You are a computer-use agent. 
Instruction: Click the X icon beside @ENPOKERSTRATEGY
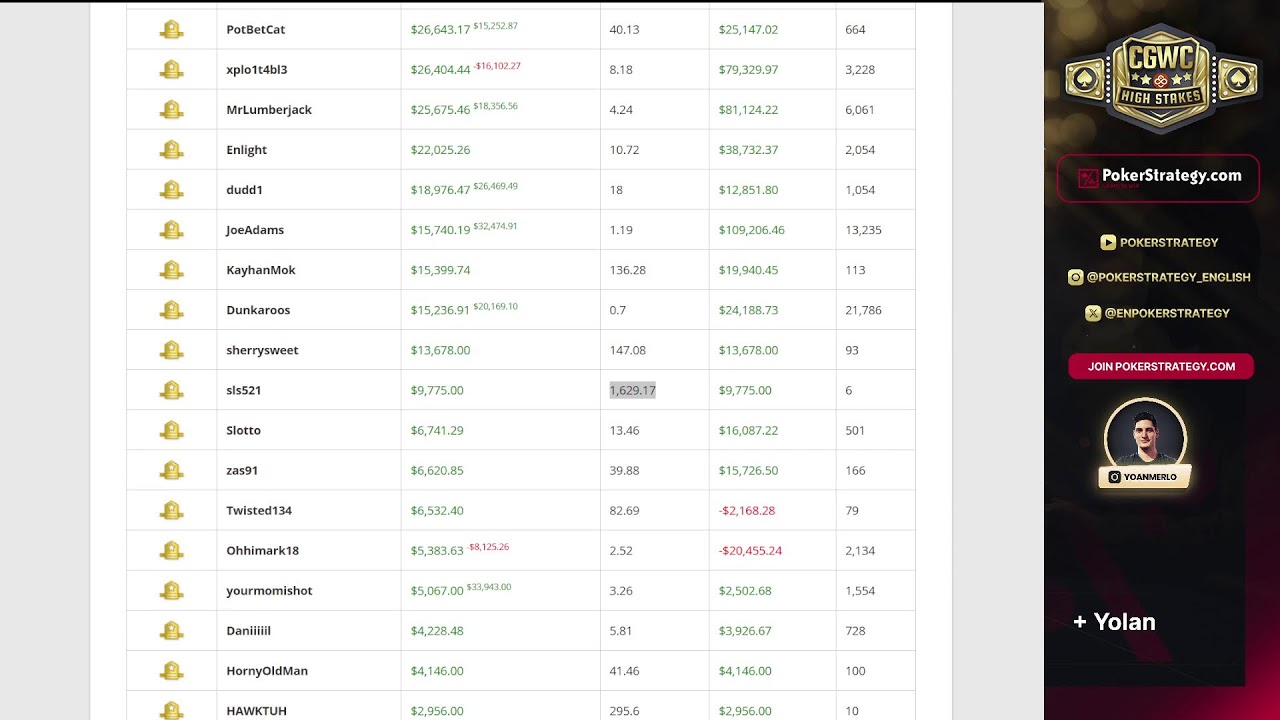[1093, 313]
